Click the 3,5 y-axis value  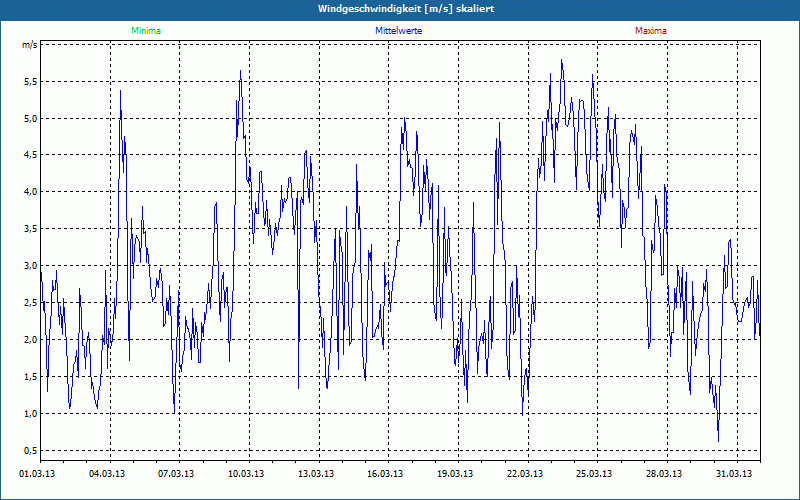click(31, 229)
